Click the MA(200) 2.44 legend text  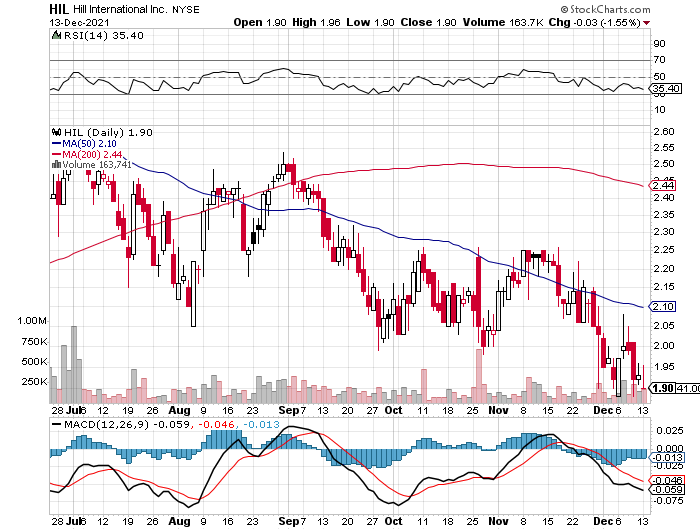pos(92,154)
